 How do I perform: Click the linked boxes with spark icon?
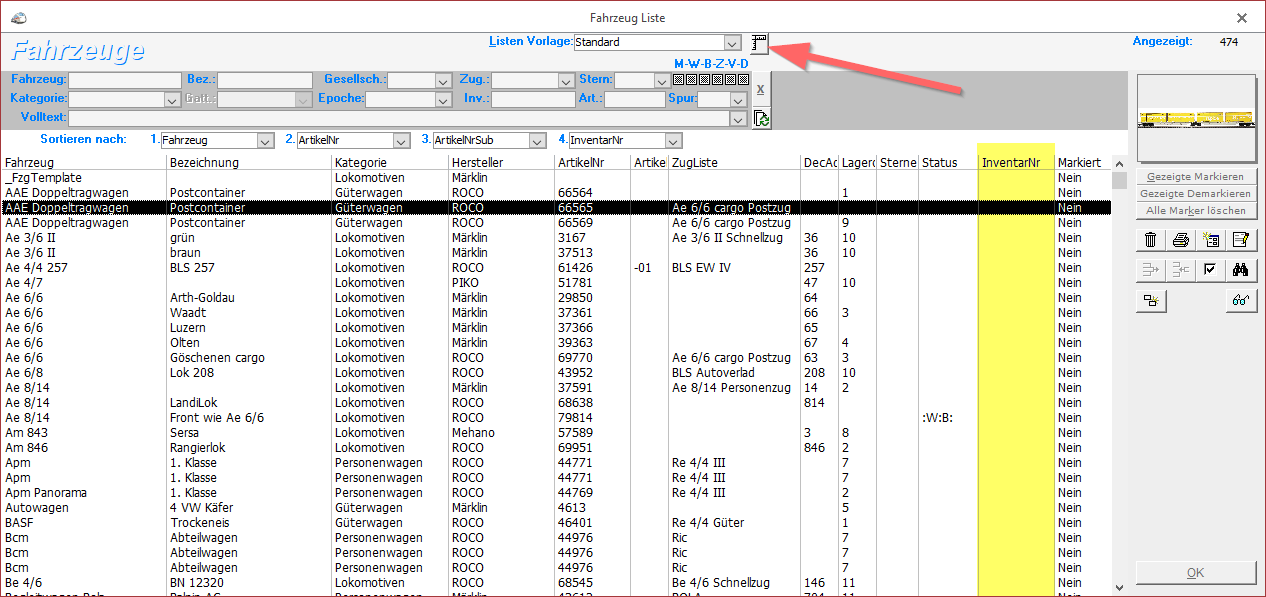(x=1150, y=301)
